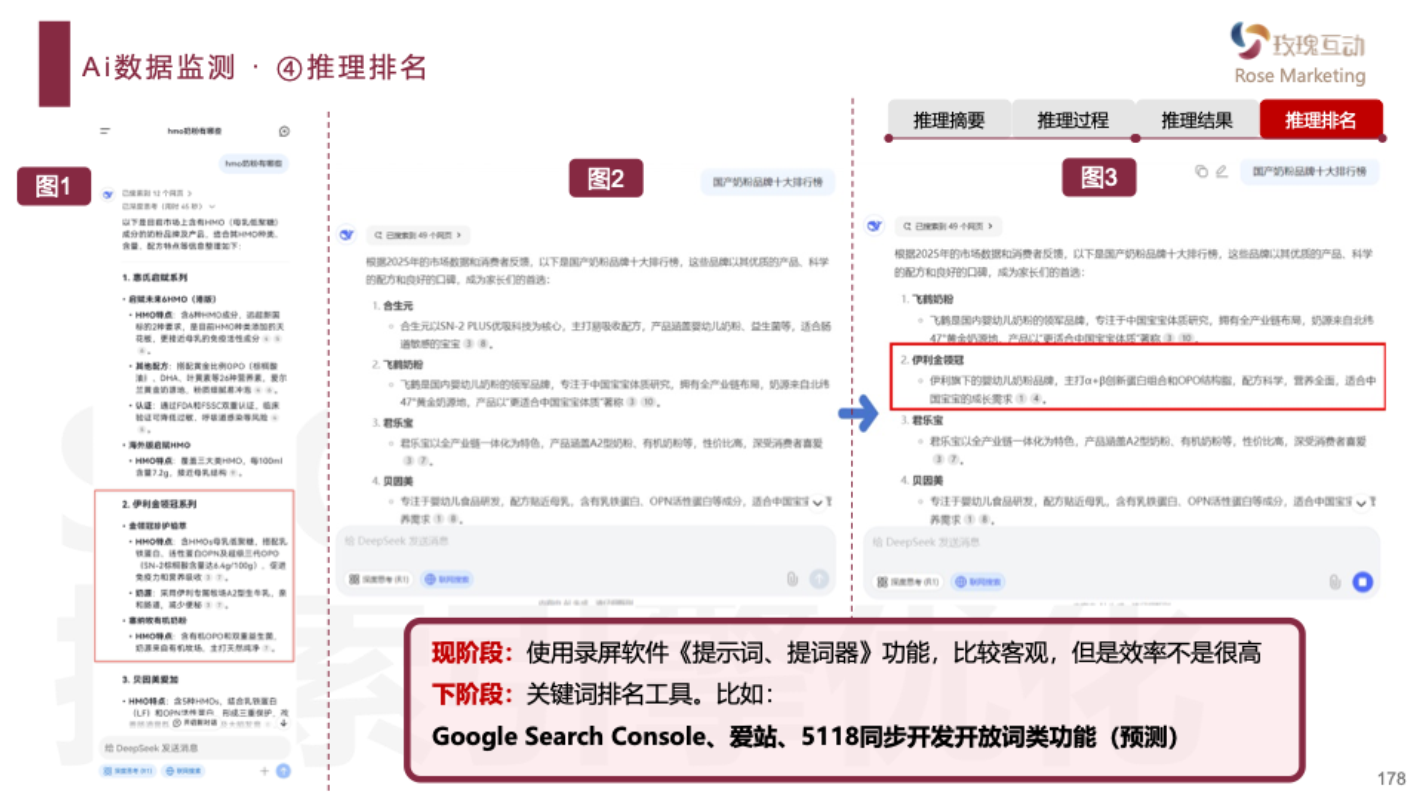The width and height of the screenshot is (1422, 800).
Task: Click slide title Ai数据监测 ④推理排名
Action: pos(255,67)
